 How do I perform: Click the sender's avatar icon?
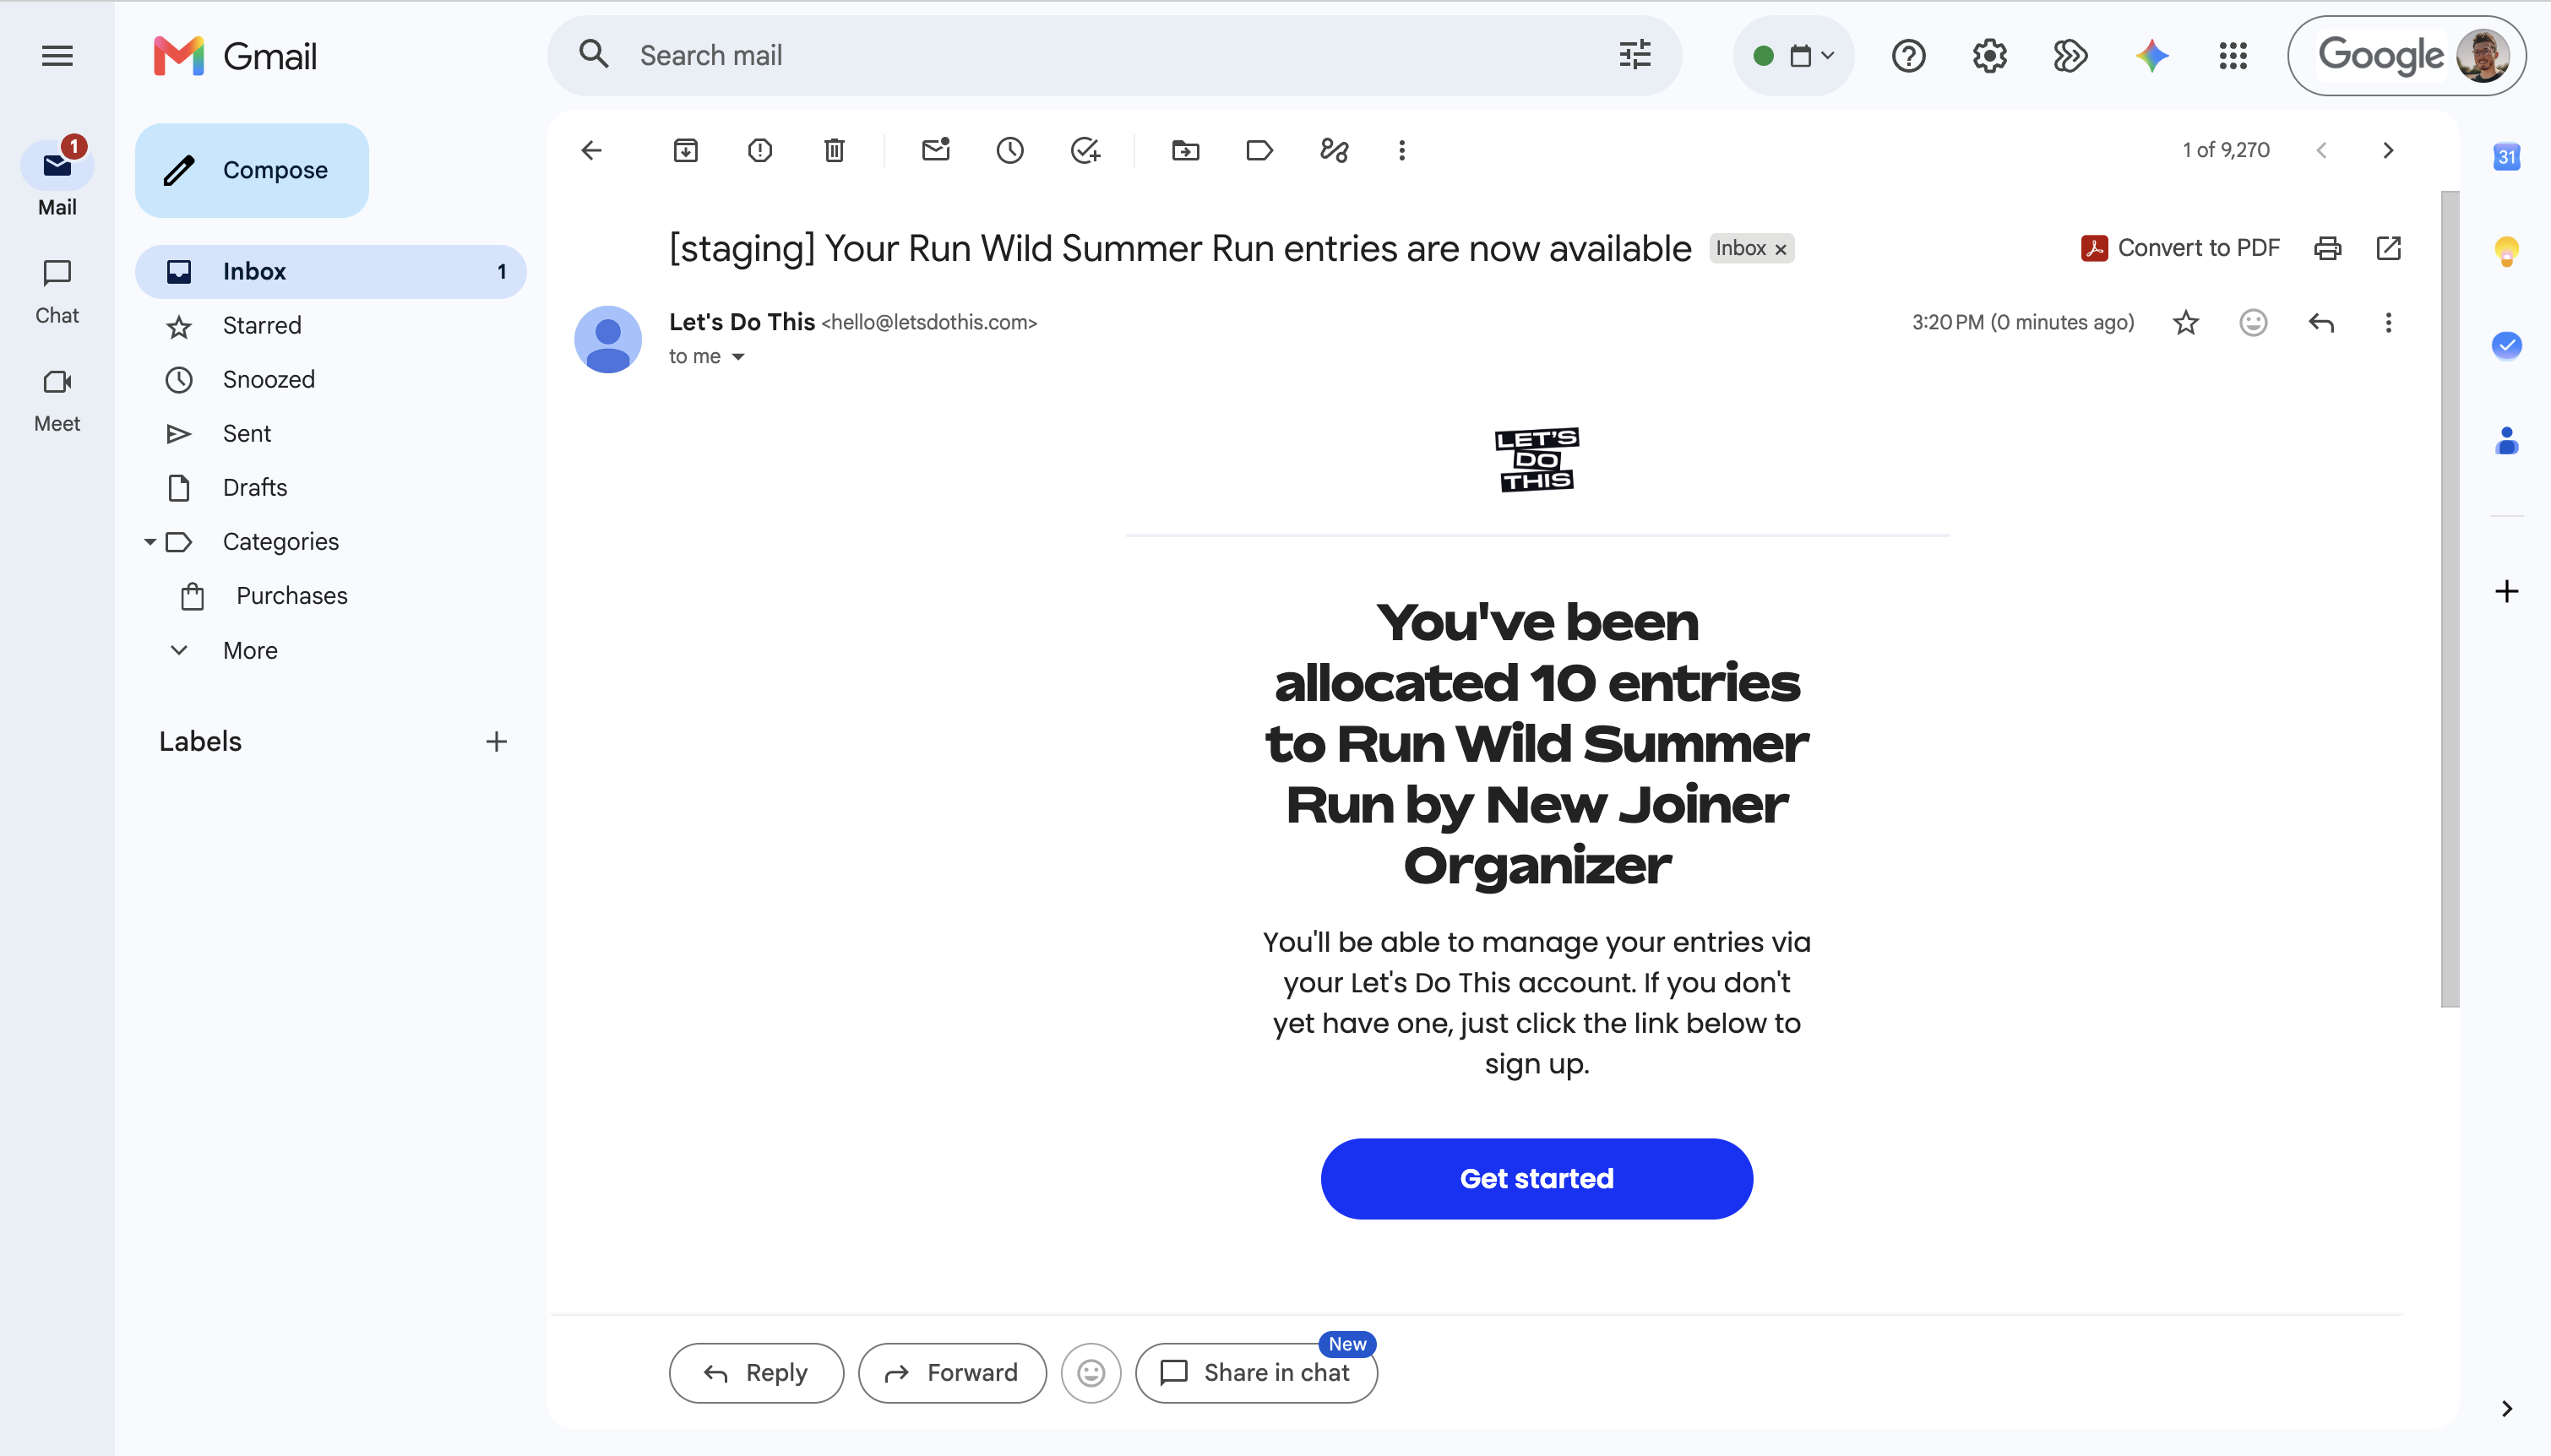pyautogui.click(x=608, y=339)
